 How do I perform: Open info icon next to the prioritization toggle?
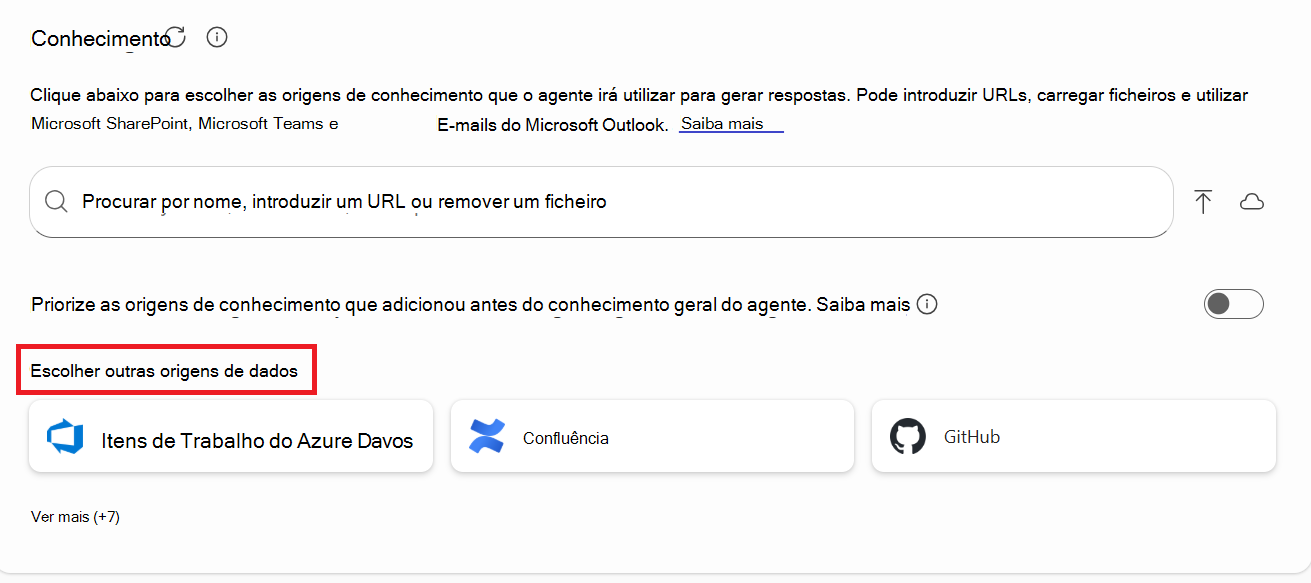click(926, 304)
